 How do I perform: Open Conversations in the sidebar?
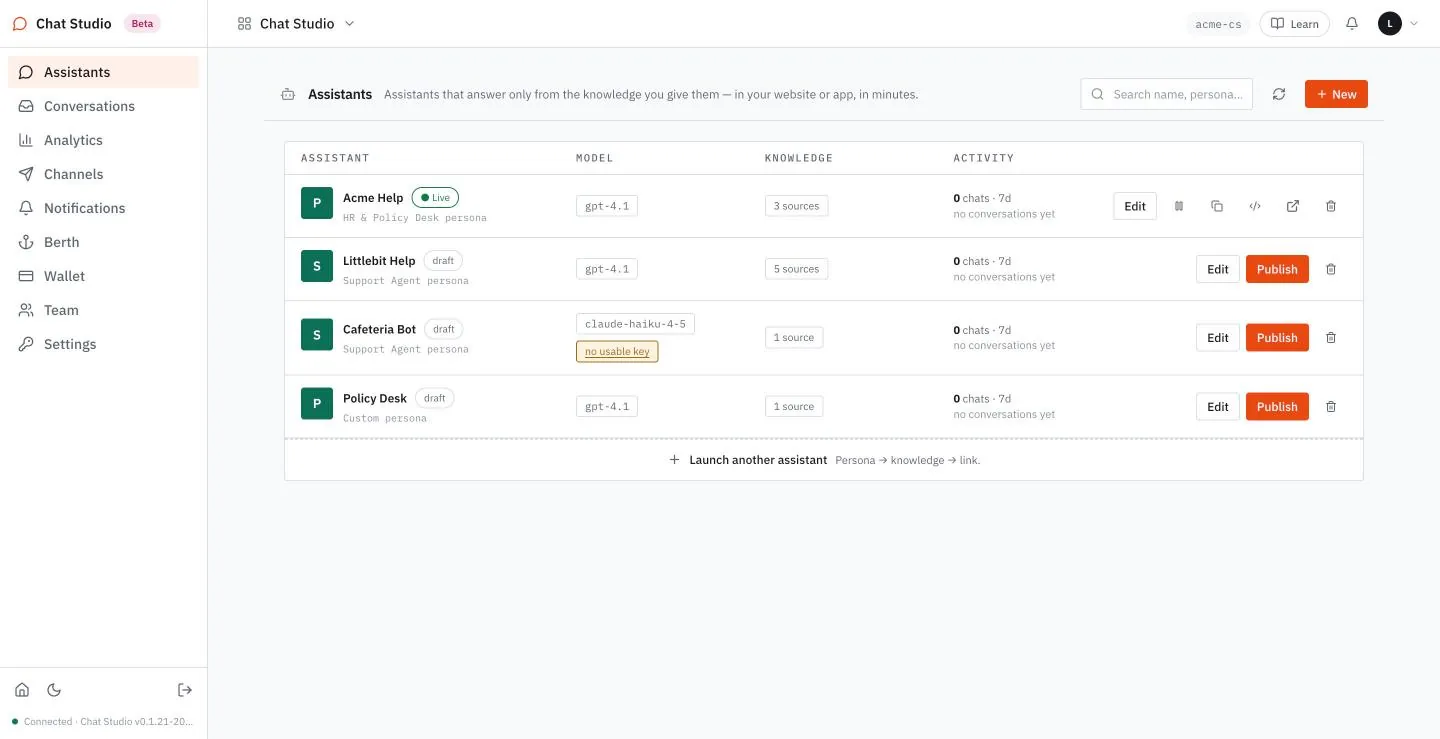104,106
